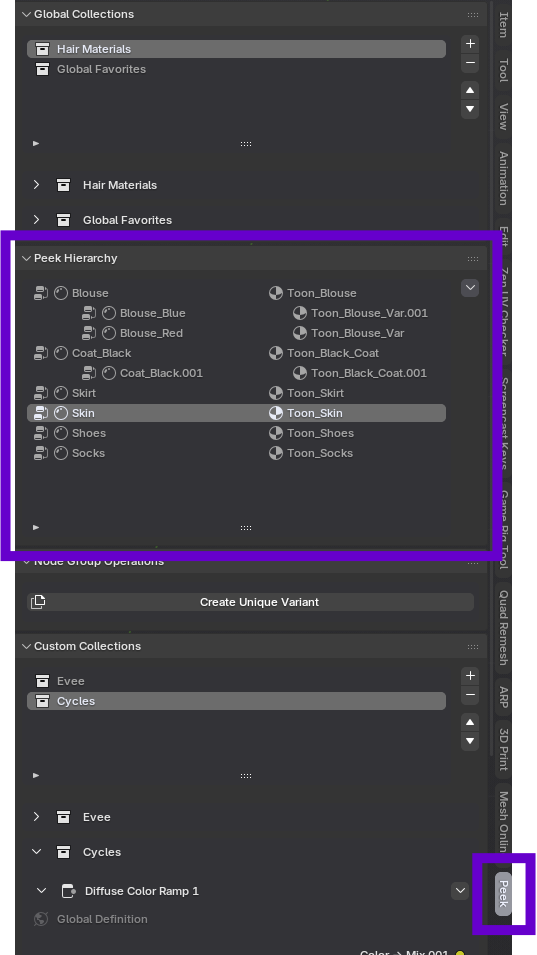Click the Toon_Black_Coat.001 material icon
The height and width of the screenshot is (955, 537).
(300, 373)
